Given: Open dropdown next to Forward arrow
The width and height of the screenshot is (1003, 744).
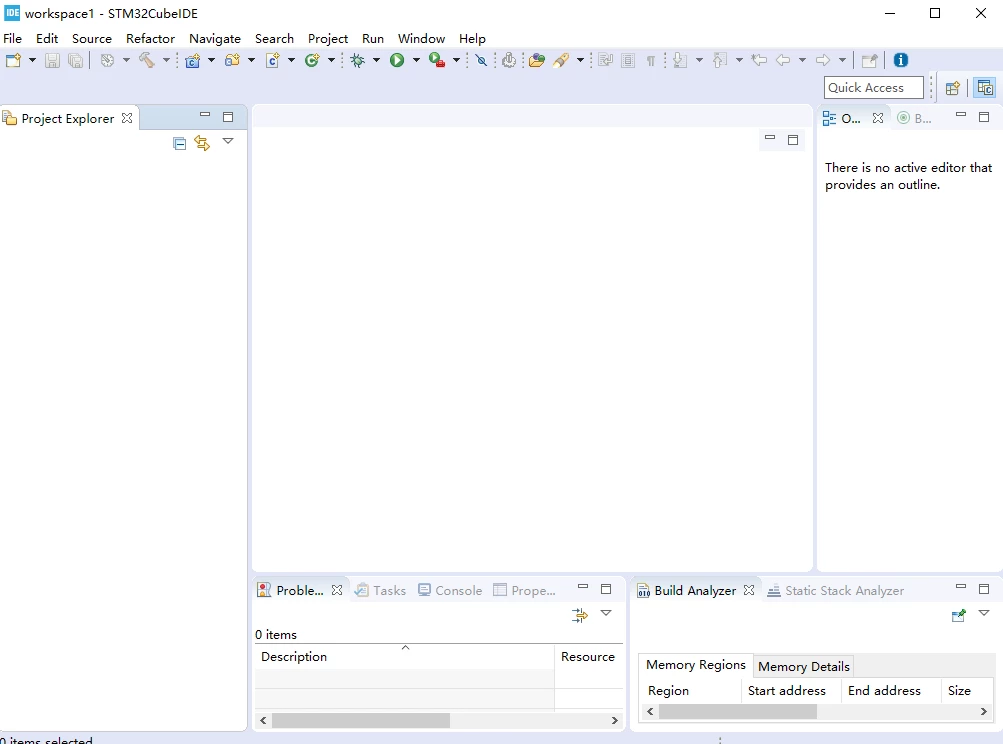Looking at the screenshot, I should tap(842, 60).
